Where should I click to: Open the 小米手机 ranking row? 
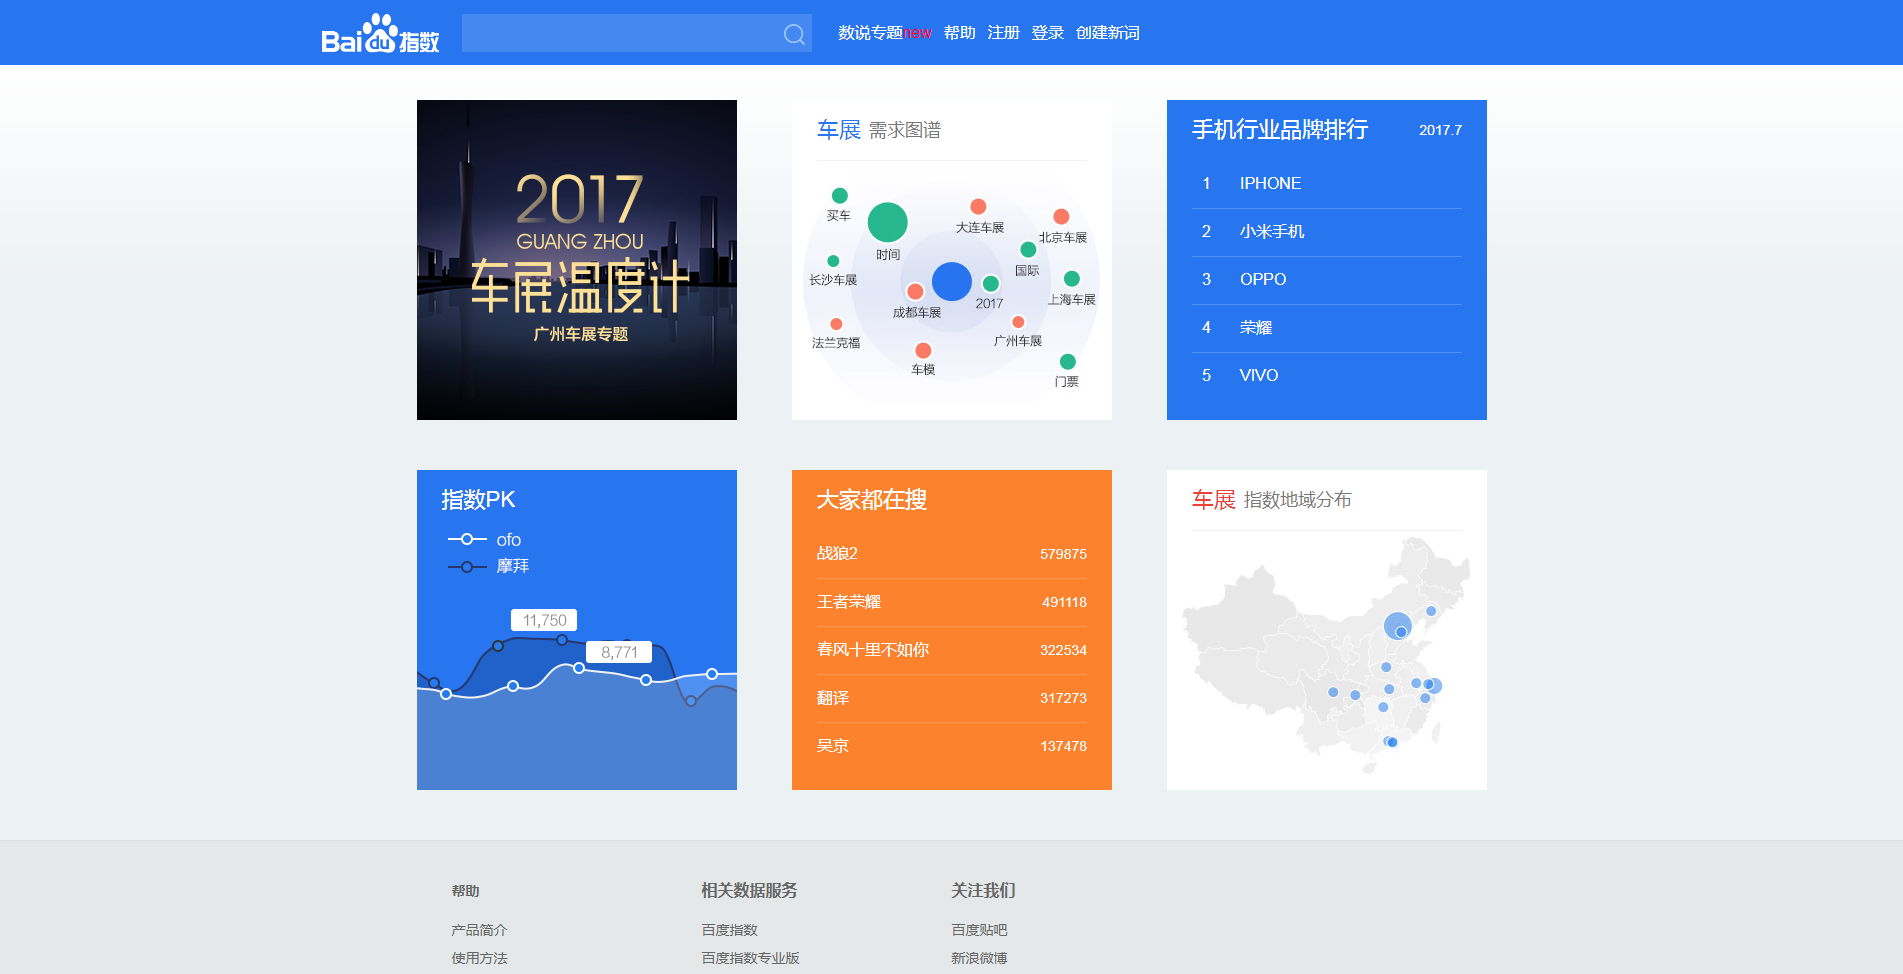point(1327,232)
